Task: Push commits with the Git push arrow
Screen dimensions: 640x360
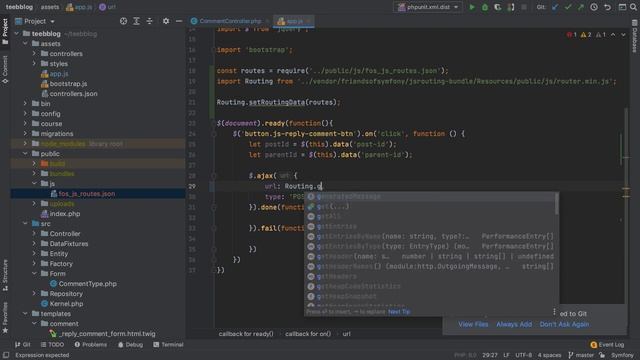Action: pos(580,7)
